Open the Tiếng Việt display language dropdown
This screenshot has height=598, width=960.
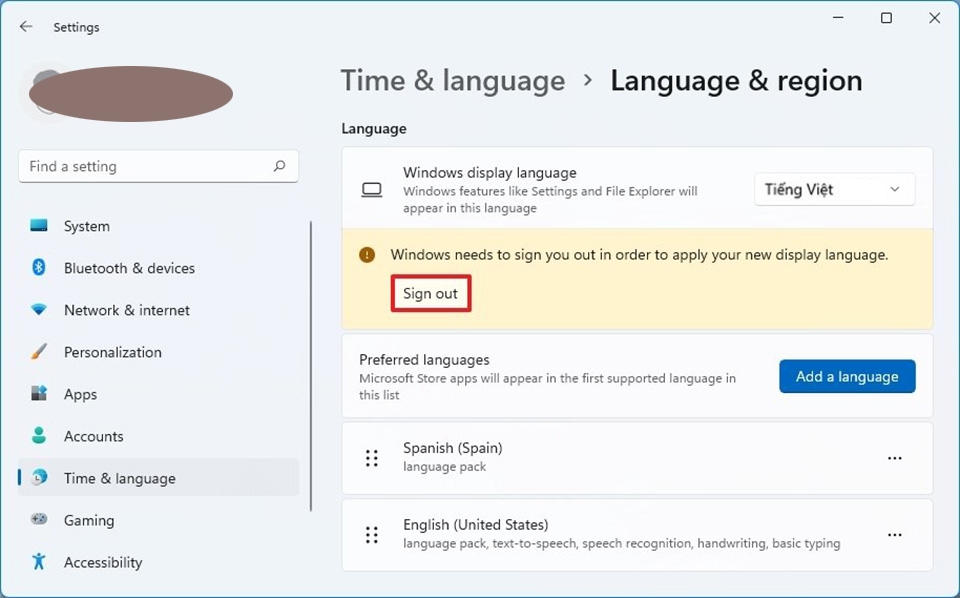(834, 190)
